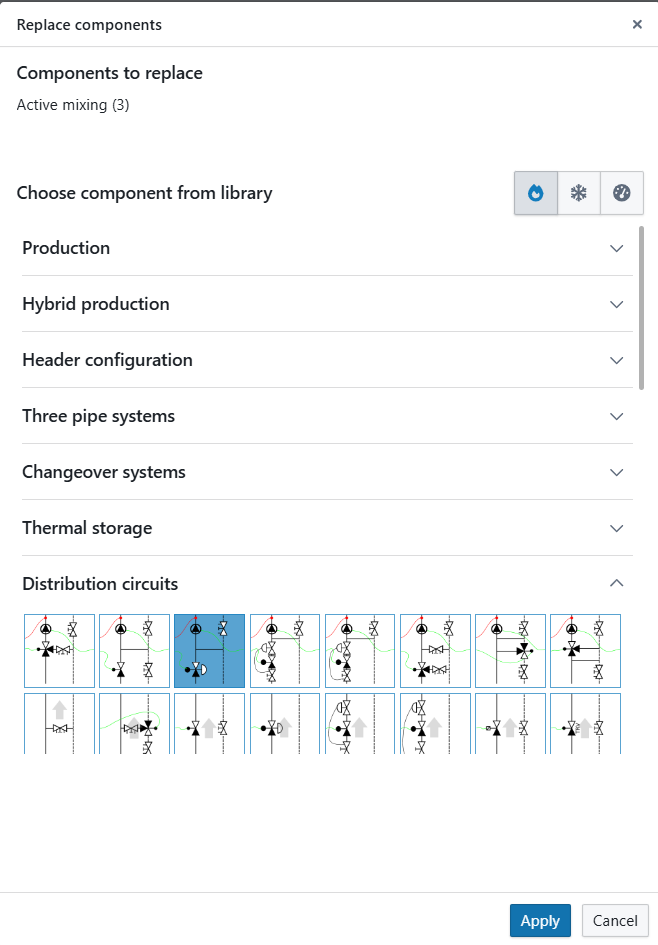Expand Header configuration chevron
The width and height of the screenshot is (658, 945).
point(617,360)
